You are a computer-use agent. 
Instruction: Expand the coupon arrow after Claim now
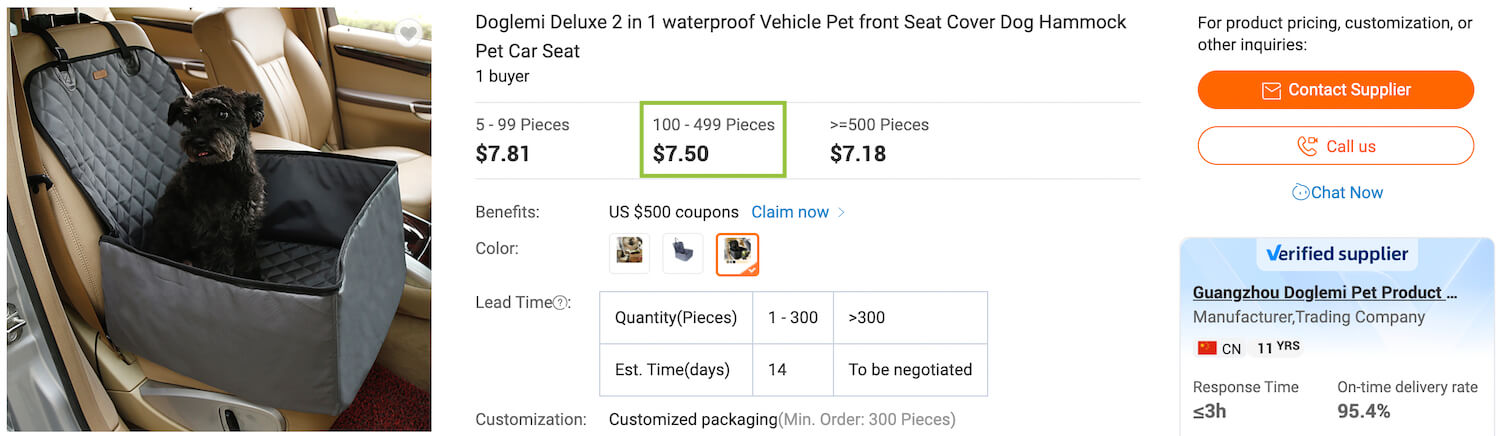[x=842, y=212]
